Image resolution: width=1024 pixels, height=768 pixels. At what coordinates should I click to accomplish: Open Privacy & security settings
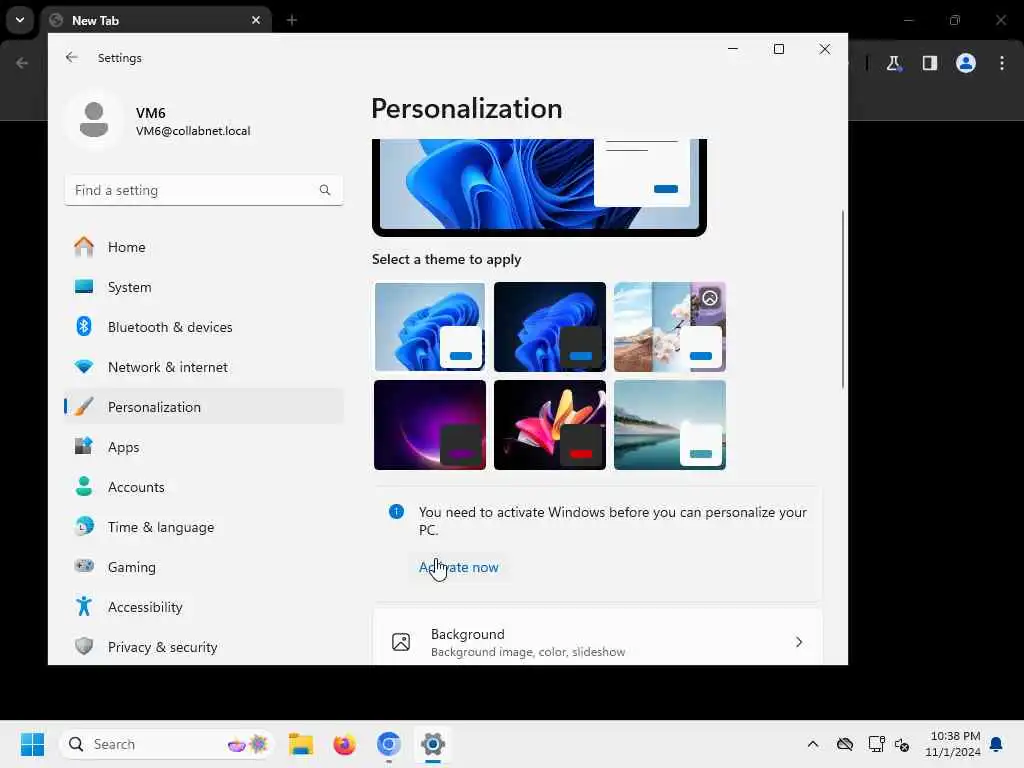[x=204, y=647]
